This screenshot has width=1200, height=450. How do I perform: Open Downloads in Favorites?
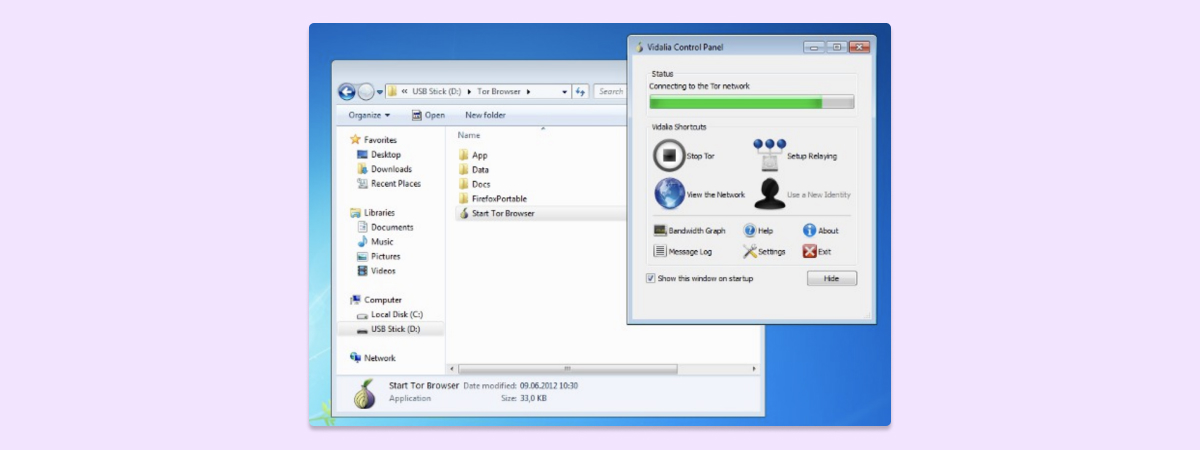point(384,169)
